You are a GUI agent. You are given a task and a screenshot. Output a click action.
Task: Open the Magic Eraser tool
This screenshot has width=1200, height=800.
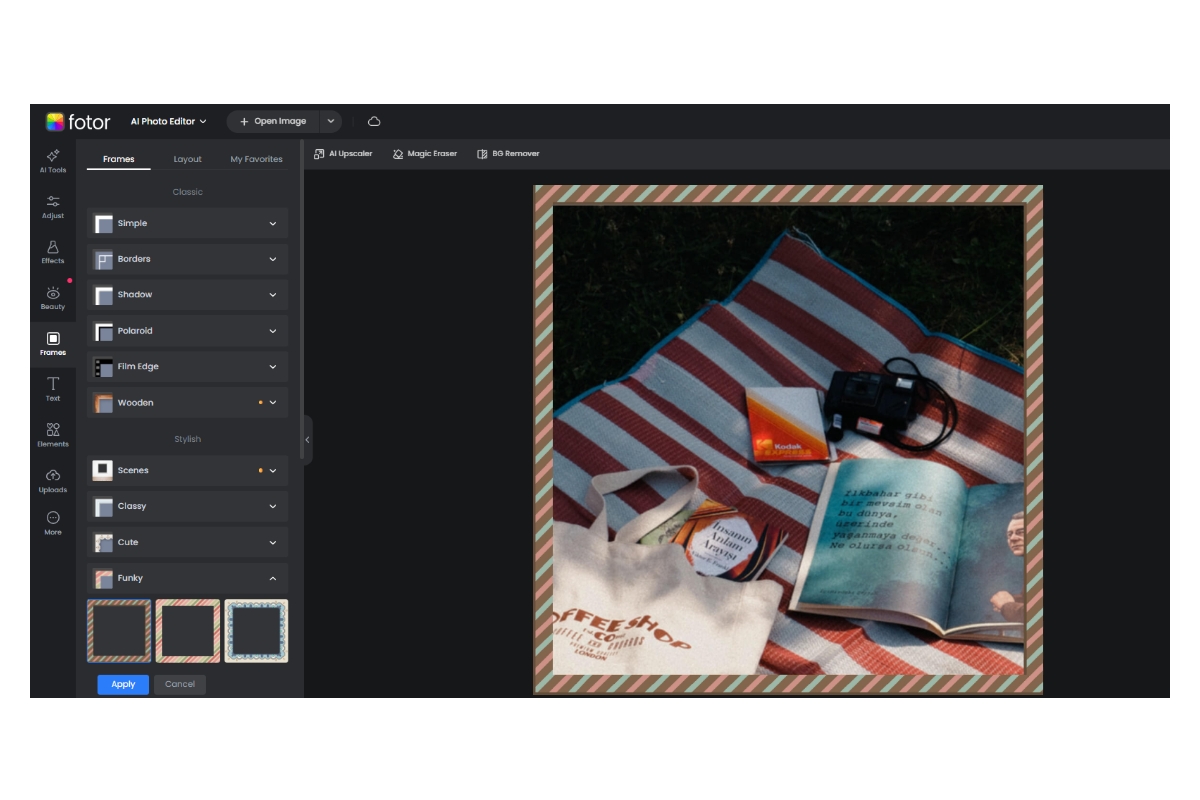[x=426, y=153]
